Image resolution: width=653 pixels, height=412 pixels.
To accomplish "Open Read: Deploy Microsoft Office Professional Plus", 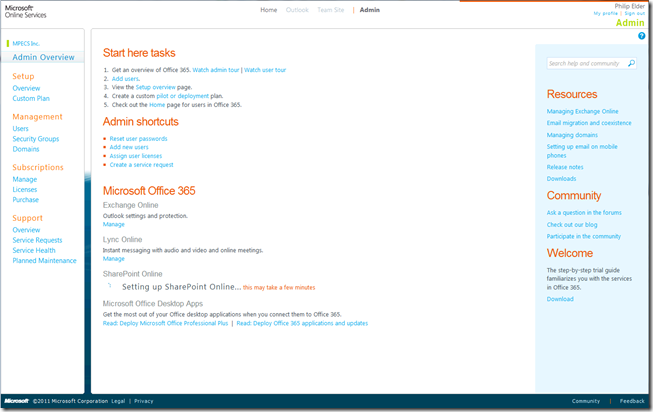I will tap(165, 323).
